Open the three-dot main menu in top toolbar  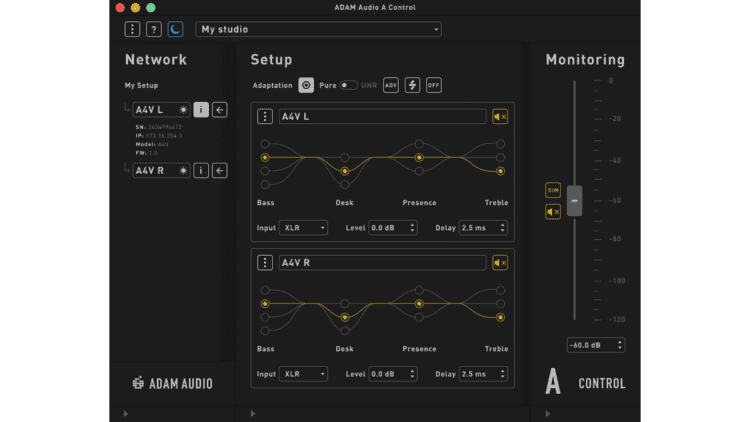132,29
